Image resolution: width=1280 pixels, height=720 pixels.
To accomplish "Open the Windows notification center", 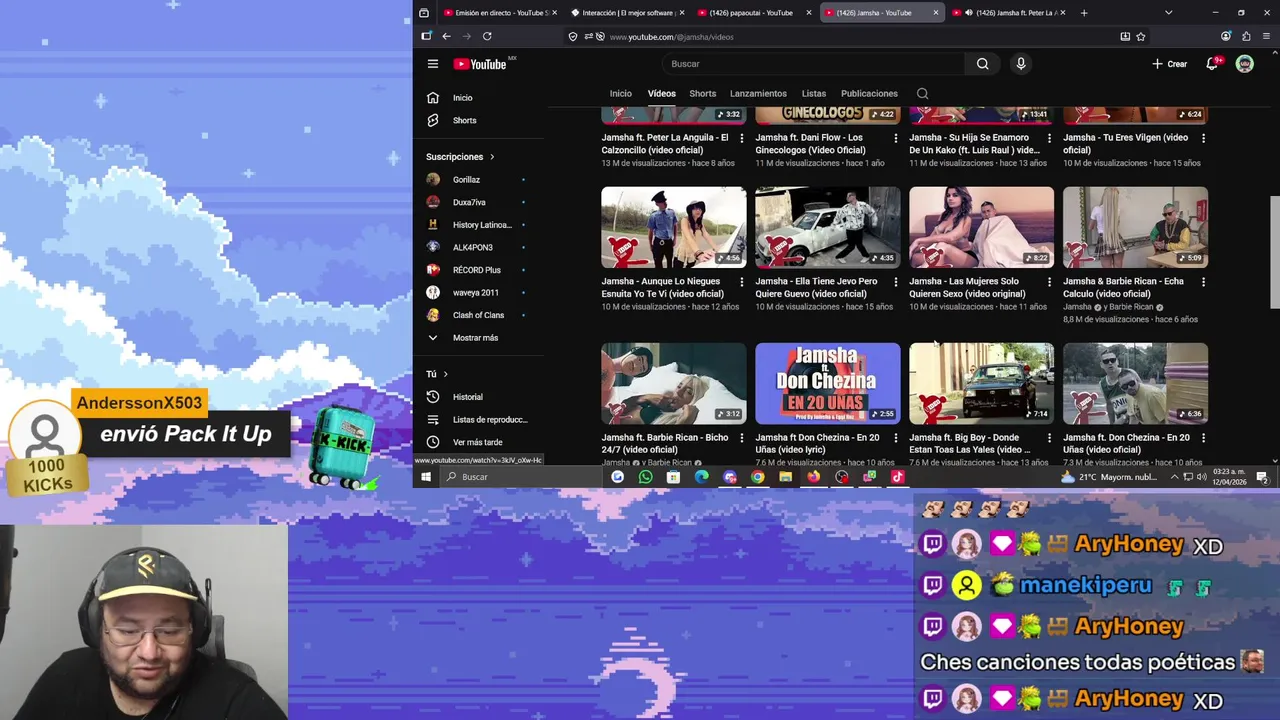I will (x=1262, y=477).
